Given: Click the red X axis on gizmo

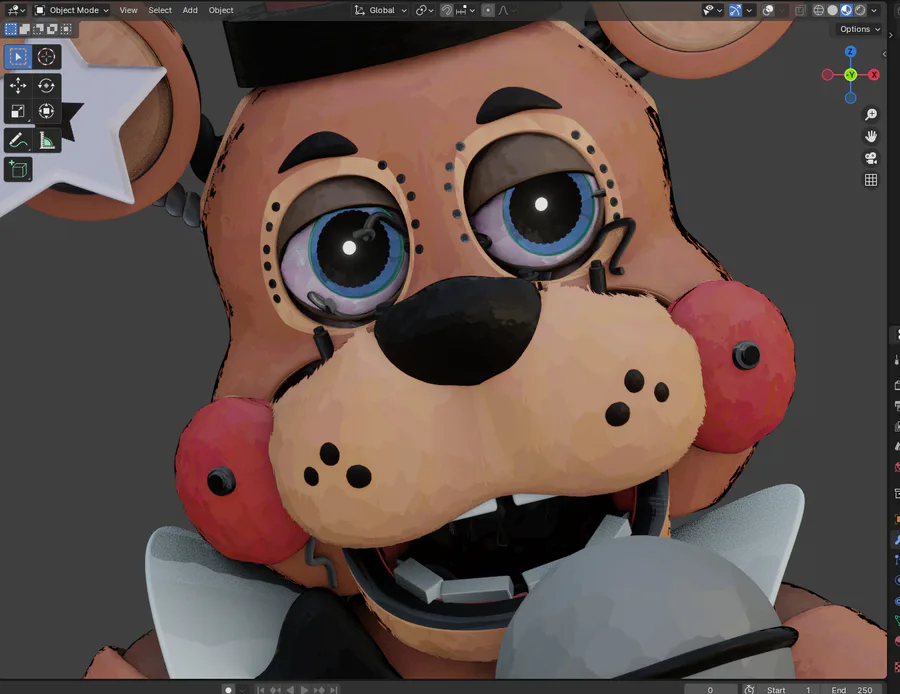Looking at the screenshot, I should (874, 75).
